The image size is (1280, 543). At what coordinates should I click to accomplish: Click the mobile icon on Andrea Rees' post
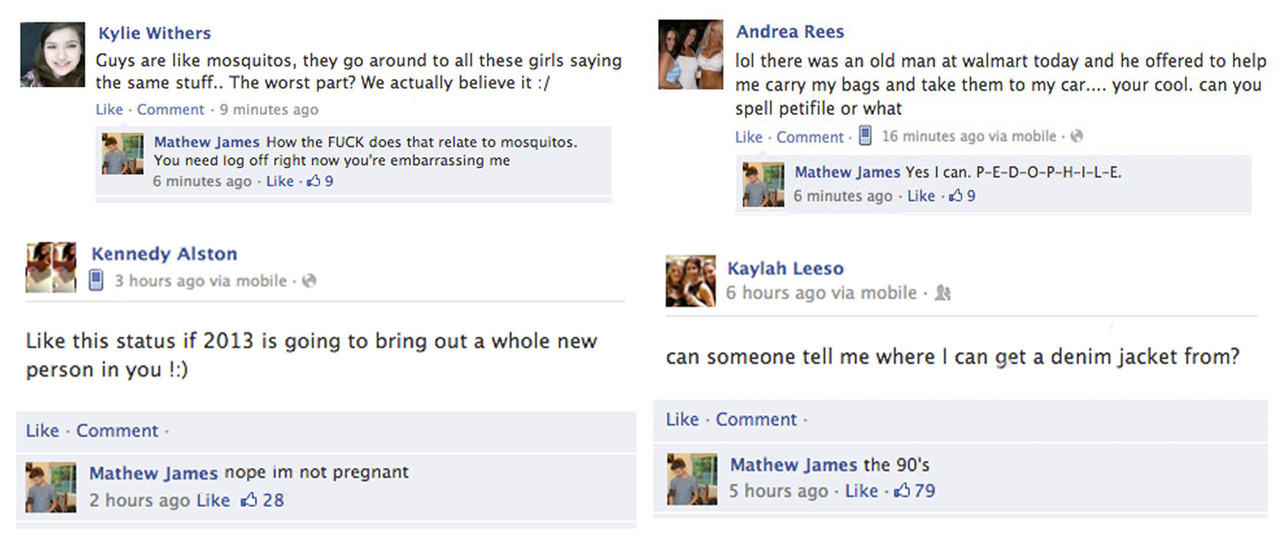coord(865,136)
